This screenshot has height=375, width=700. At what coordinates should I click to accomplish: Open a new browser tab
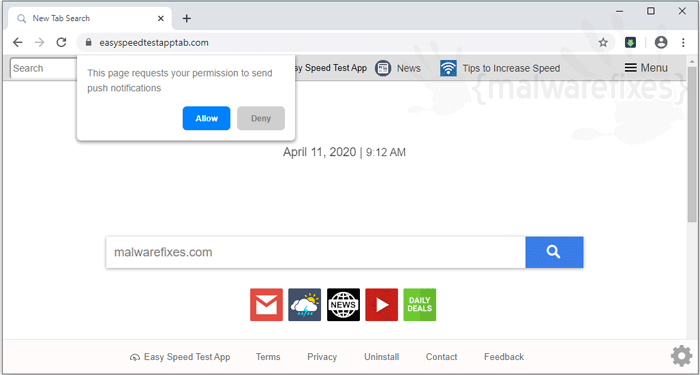click(x=187, y=18)
